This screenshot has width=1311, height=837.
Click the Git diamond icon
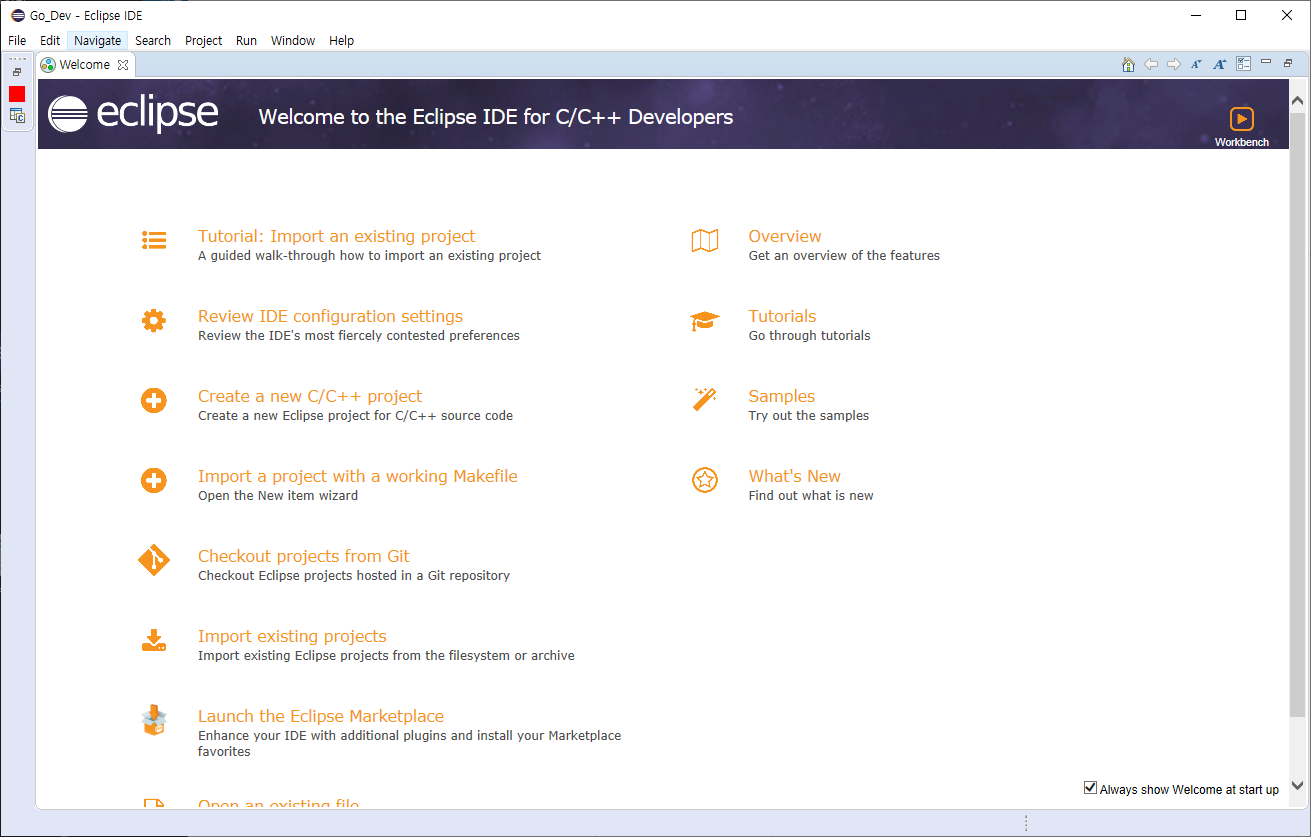[154, 560]
